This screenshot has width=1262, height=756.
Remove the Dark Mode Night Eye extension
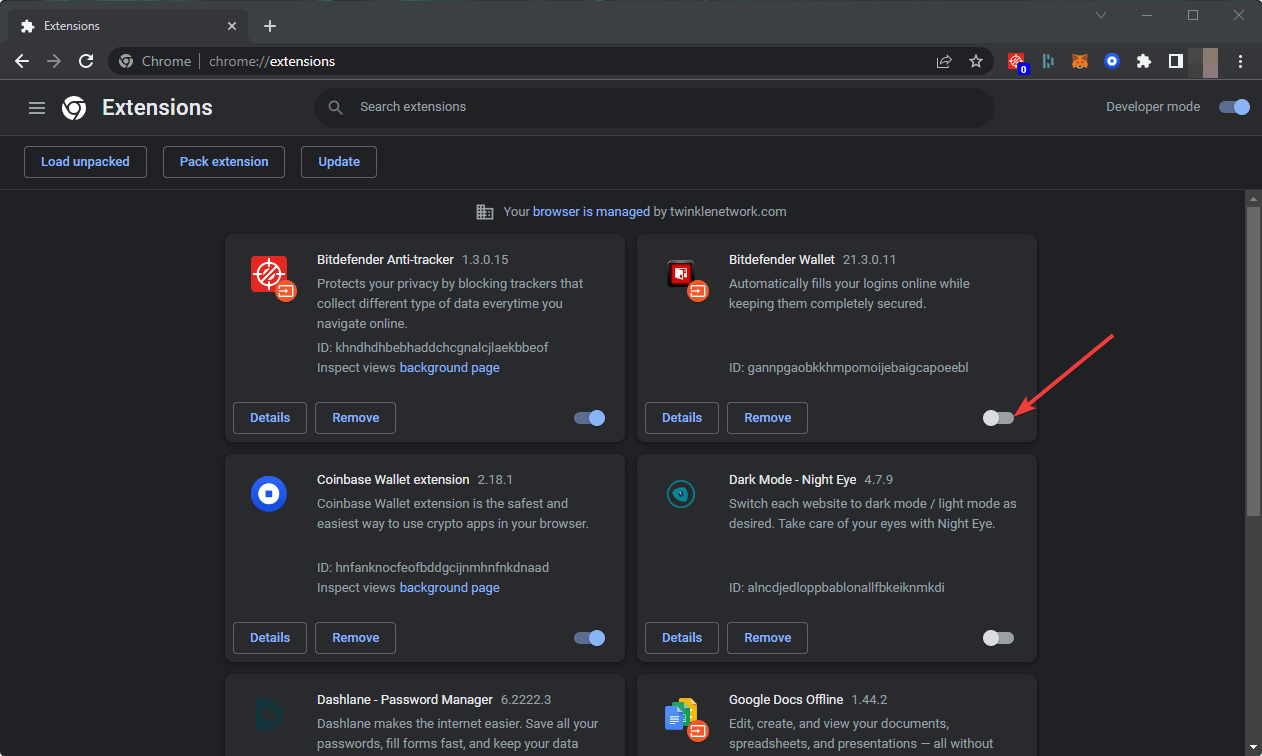(768, 638)
